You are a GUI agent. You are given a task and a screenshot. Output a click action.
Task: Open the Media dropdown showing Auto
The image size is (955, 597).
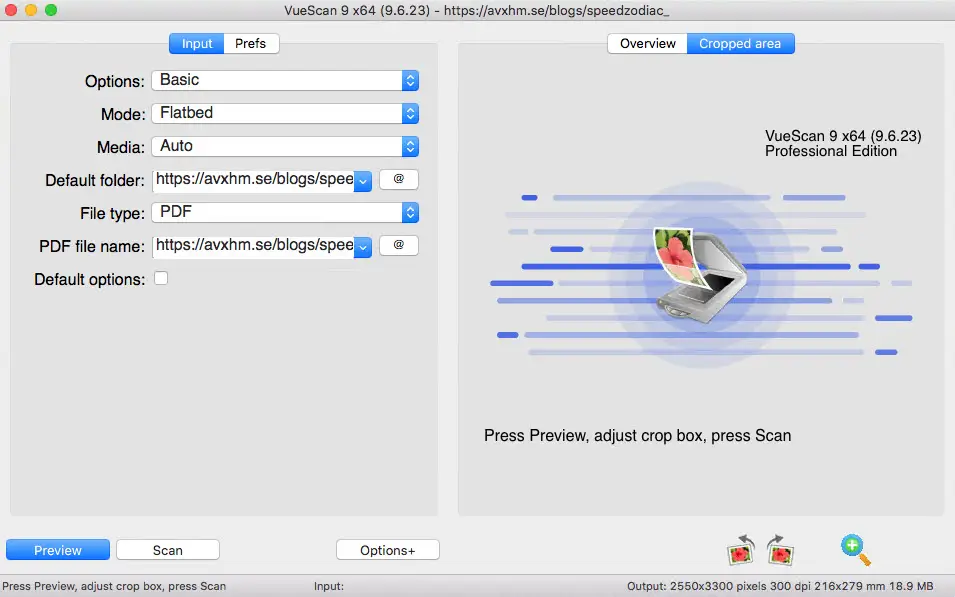(285, 146)
